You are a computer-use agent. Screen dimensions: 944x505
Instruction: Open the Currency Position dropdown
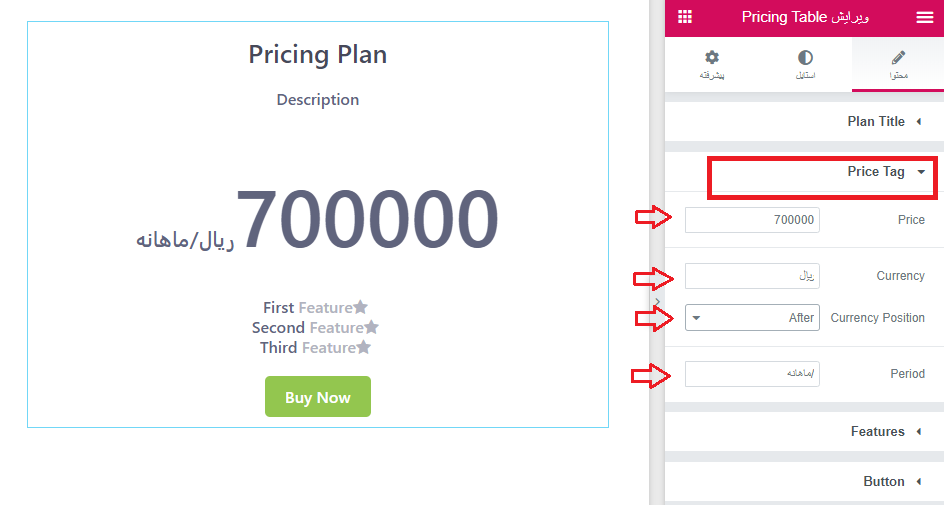[x=752, y=317]
